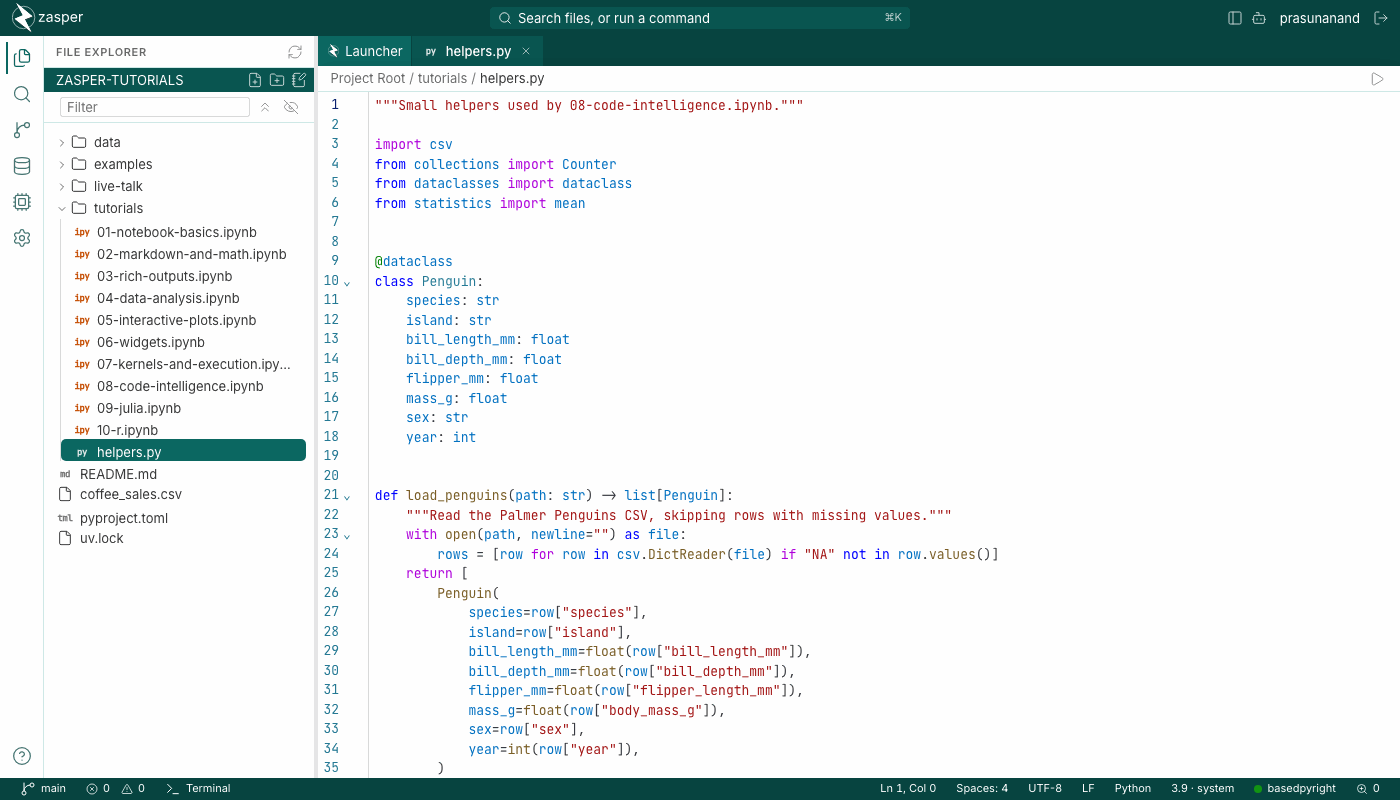This screenshot has height=800, width=1400.
Task: Switch to the Launcher tab
Action: pyautogui.click(x=365, y=51)
